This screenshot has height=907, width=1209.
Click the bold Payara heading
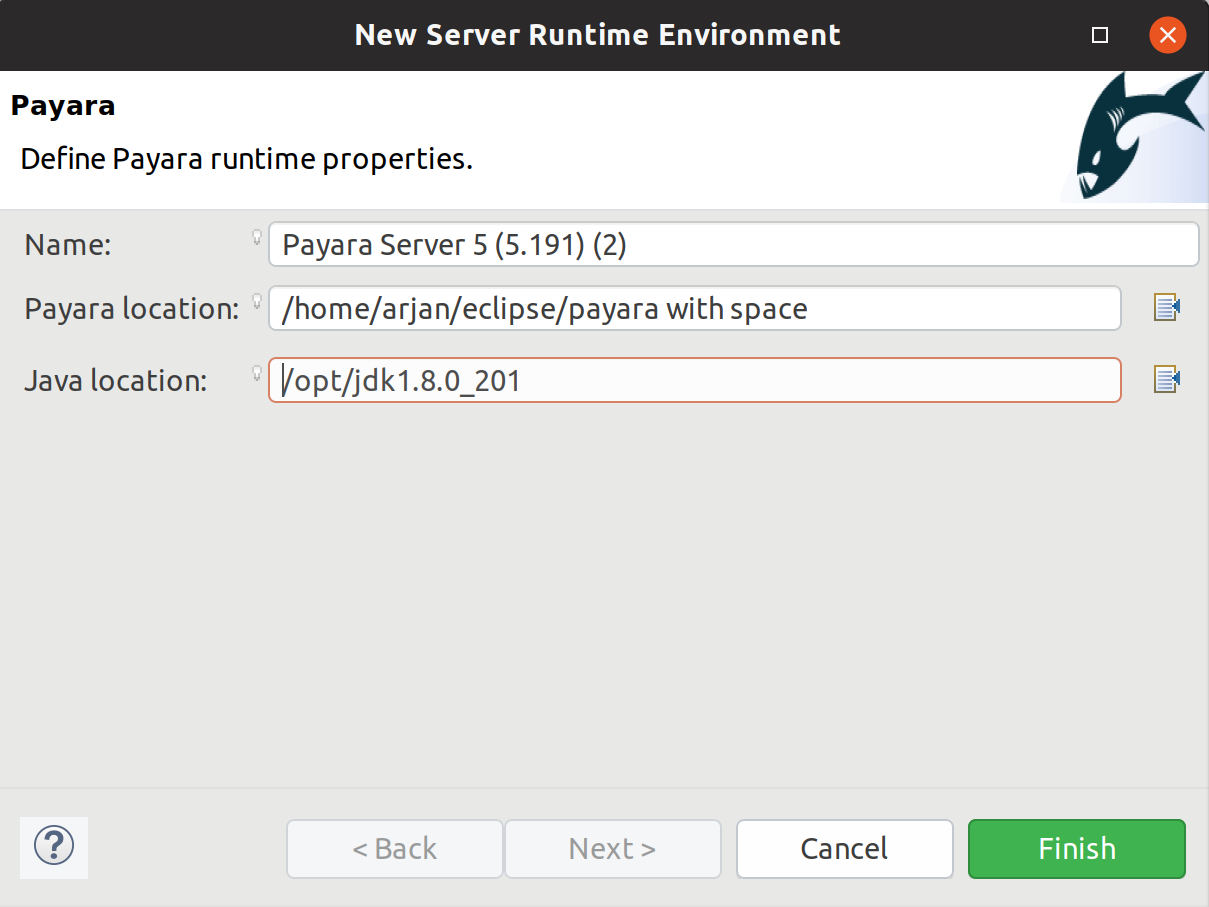click(63, 106)
